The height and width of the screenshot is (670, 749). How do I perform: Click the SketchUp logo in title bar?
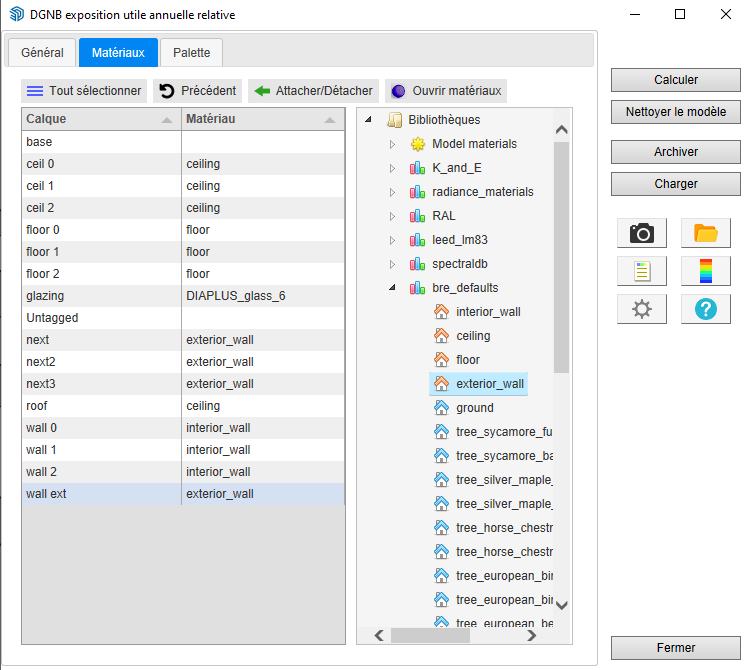[x=17, y=14]
